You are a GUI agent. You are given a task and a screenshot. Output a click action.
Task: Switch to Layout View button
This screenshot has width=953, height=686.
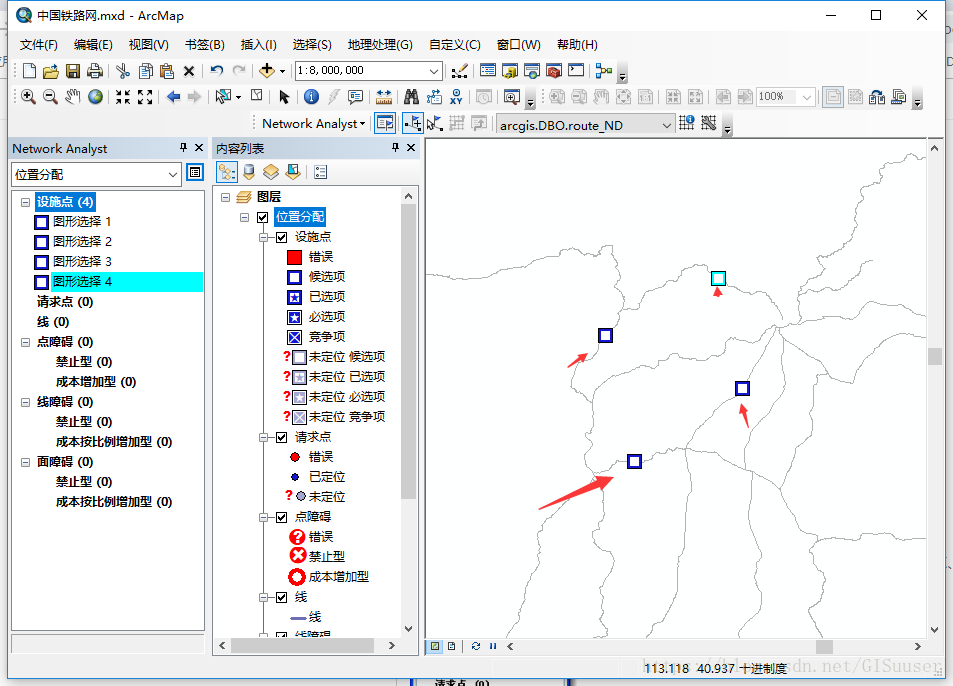click(452, 646)
